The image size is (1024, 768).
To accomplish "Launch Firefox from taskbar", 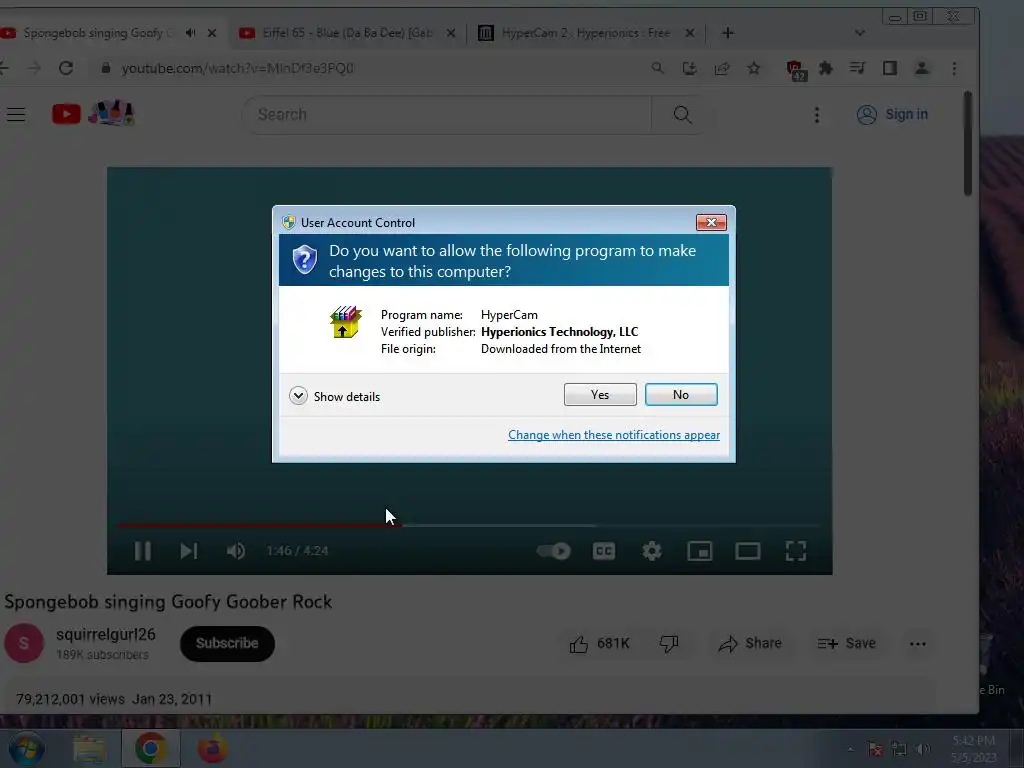I will 212,748.
